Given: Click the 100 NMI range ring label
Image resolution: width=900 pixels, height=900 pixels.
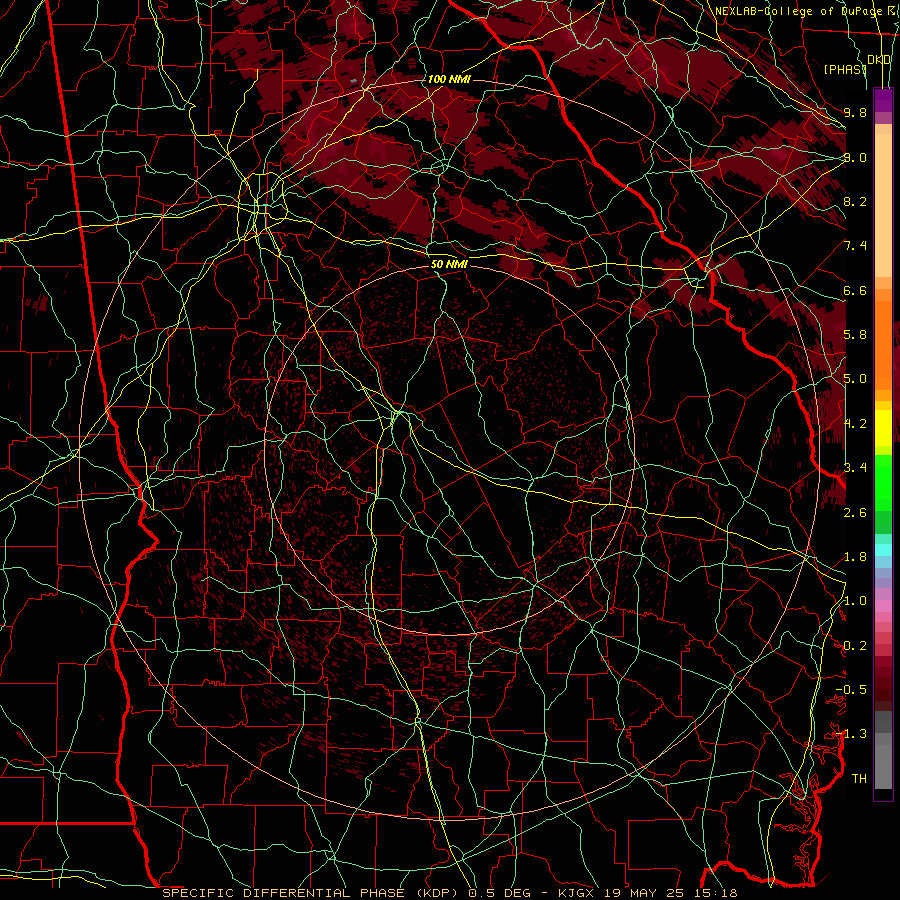Looking at the screenshot, I should coord(449,79).
